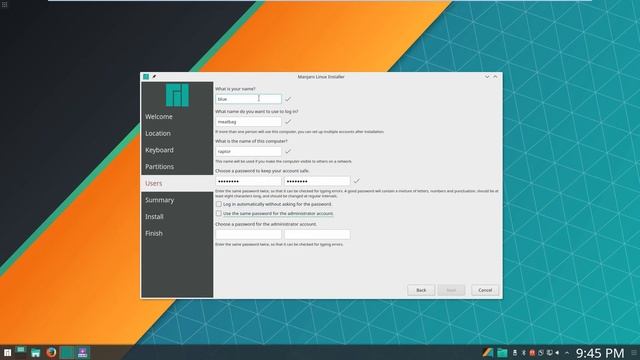
Task: Select the Finish step in sidebar
Action: 177,234
